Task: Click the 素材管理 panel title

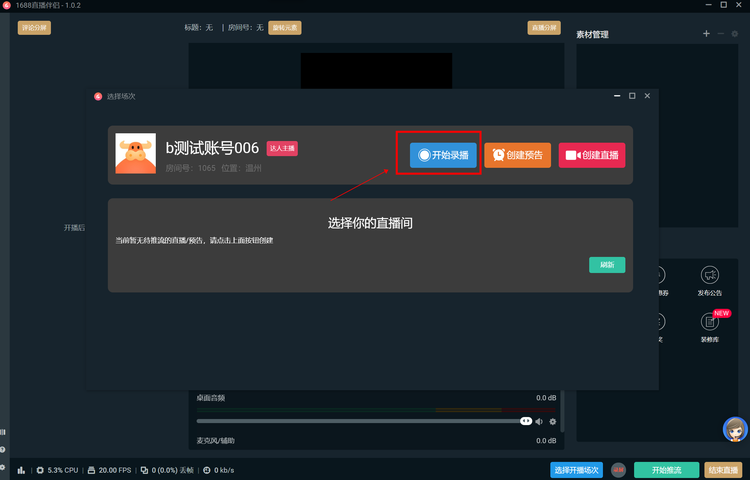Action: (592, 34)
